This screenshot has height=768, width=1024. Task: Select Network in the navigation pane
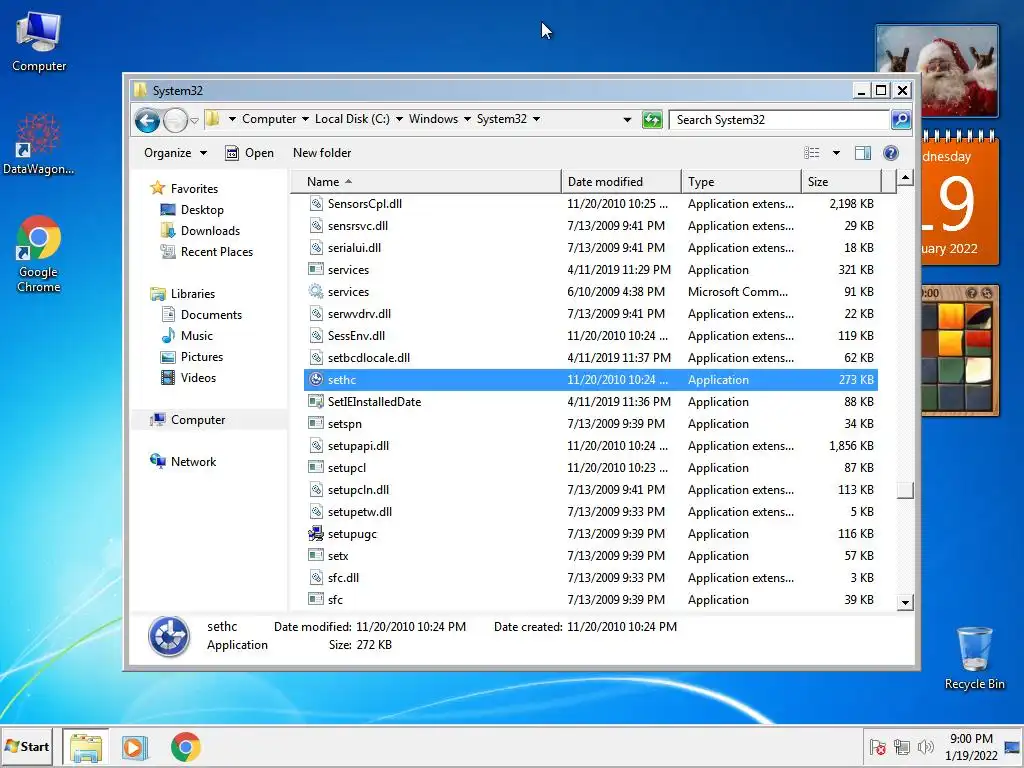coord(193,462)
